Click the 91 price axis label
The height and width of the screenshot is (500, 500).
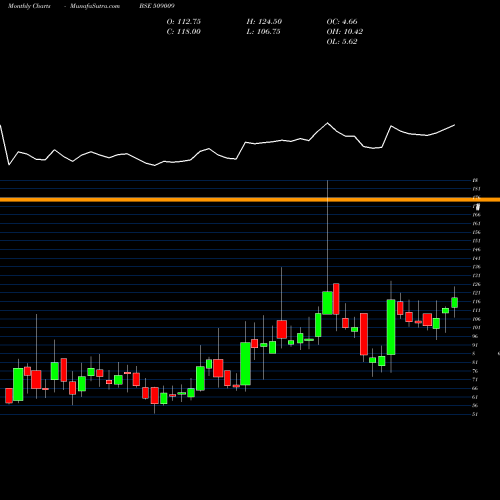475,345
